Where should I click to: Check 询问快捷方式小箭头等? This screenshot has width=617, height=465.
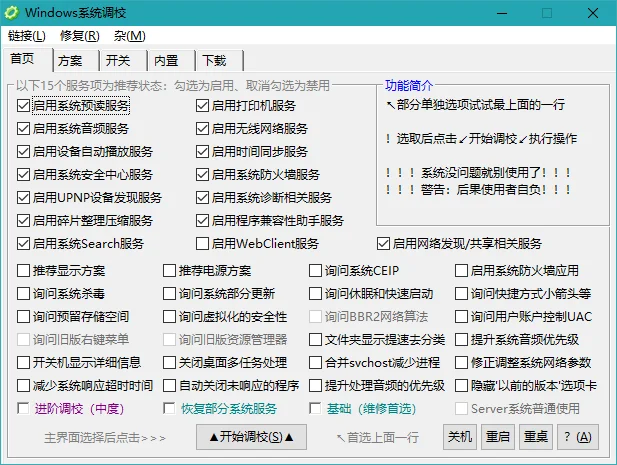(462, 294)
